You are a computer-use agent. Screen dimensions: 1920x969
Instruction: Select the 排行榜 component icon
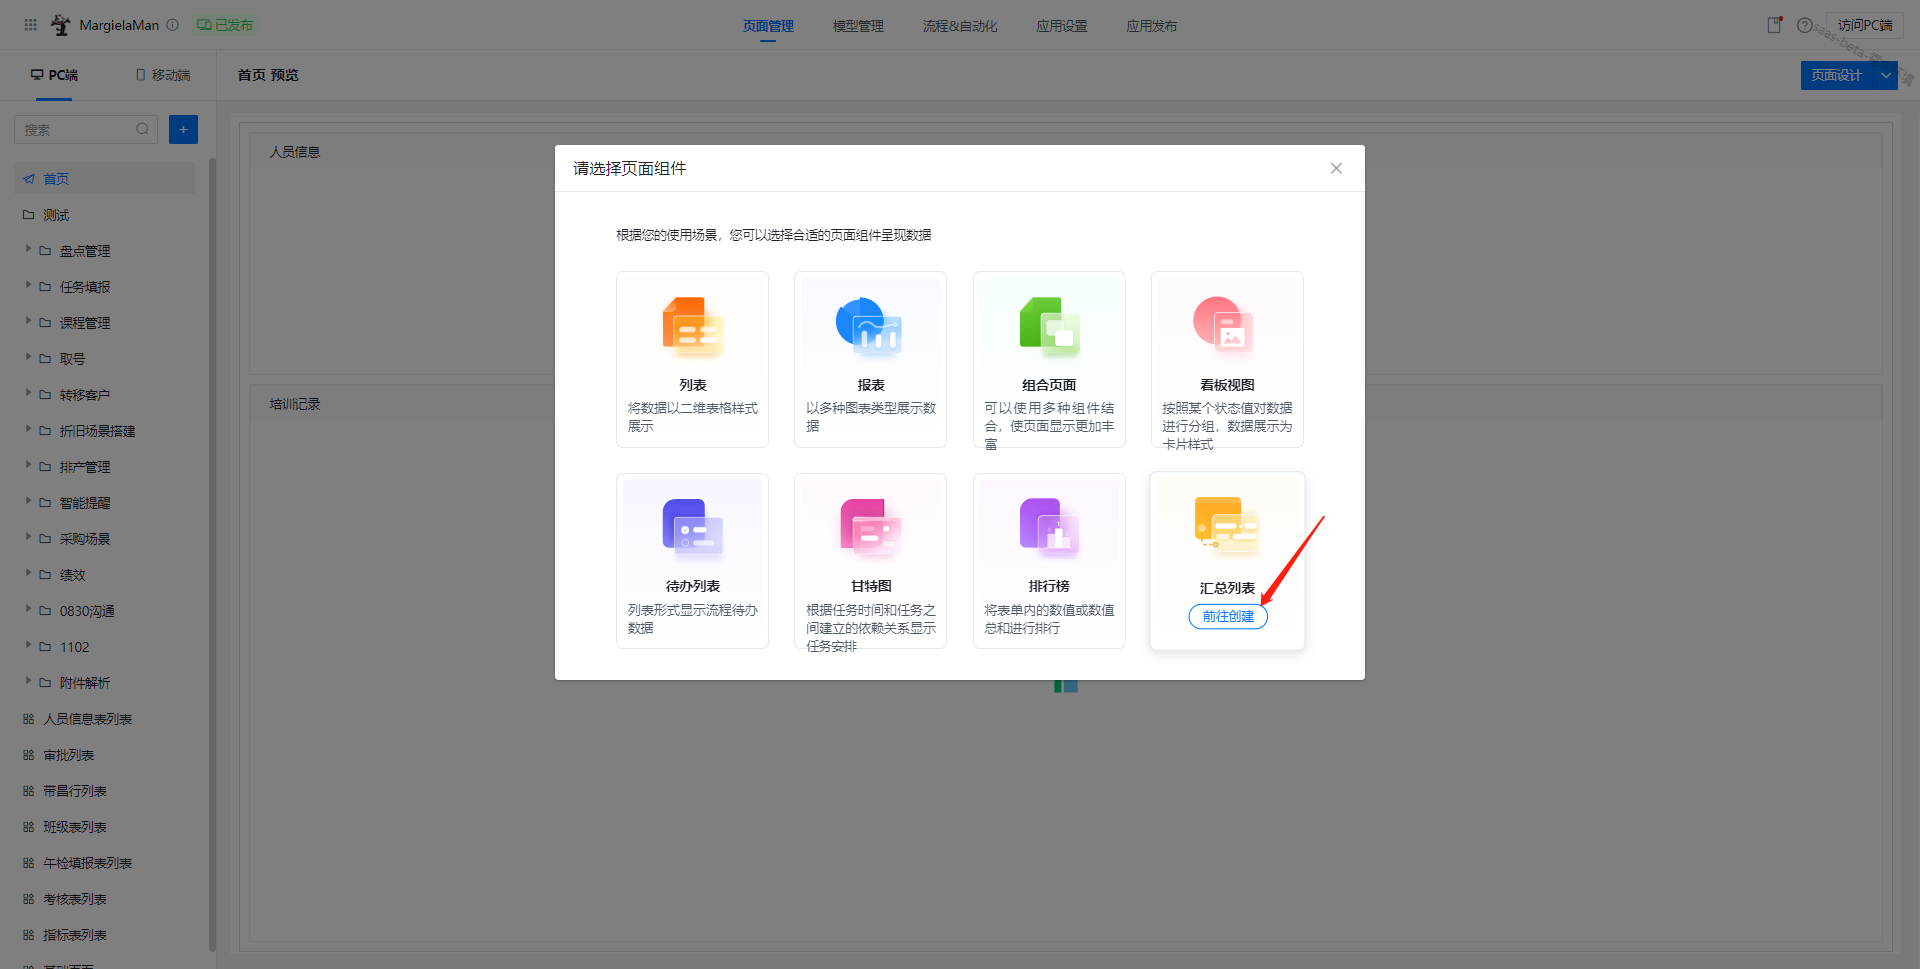[1049, 527]
